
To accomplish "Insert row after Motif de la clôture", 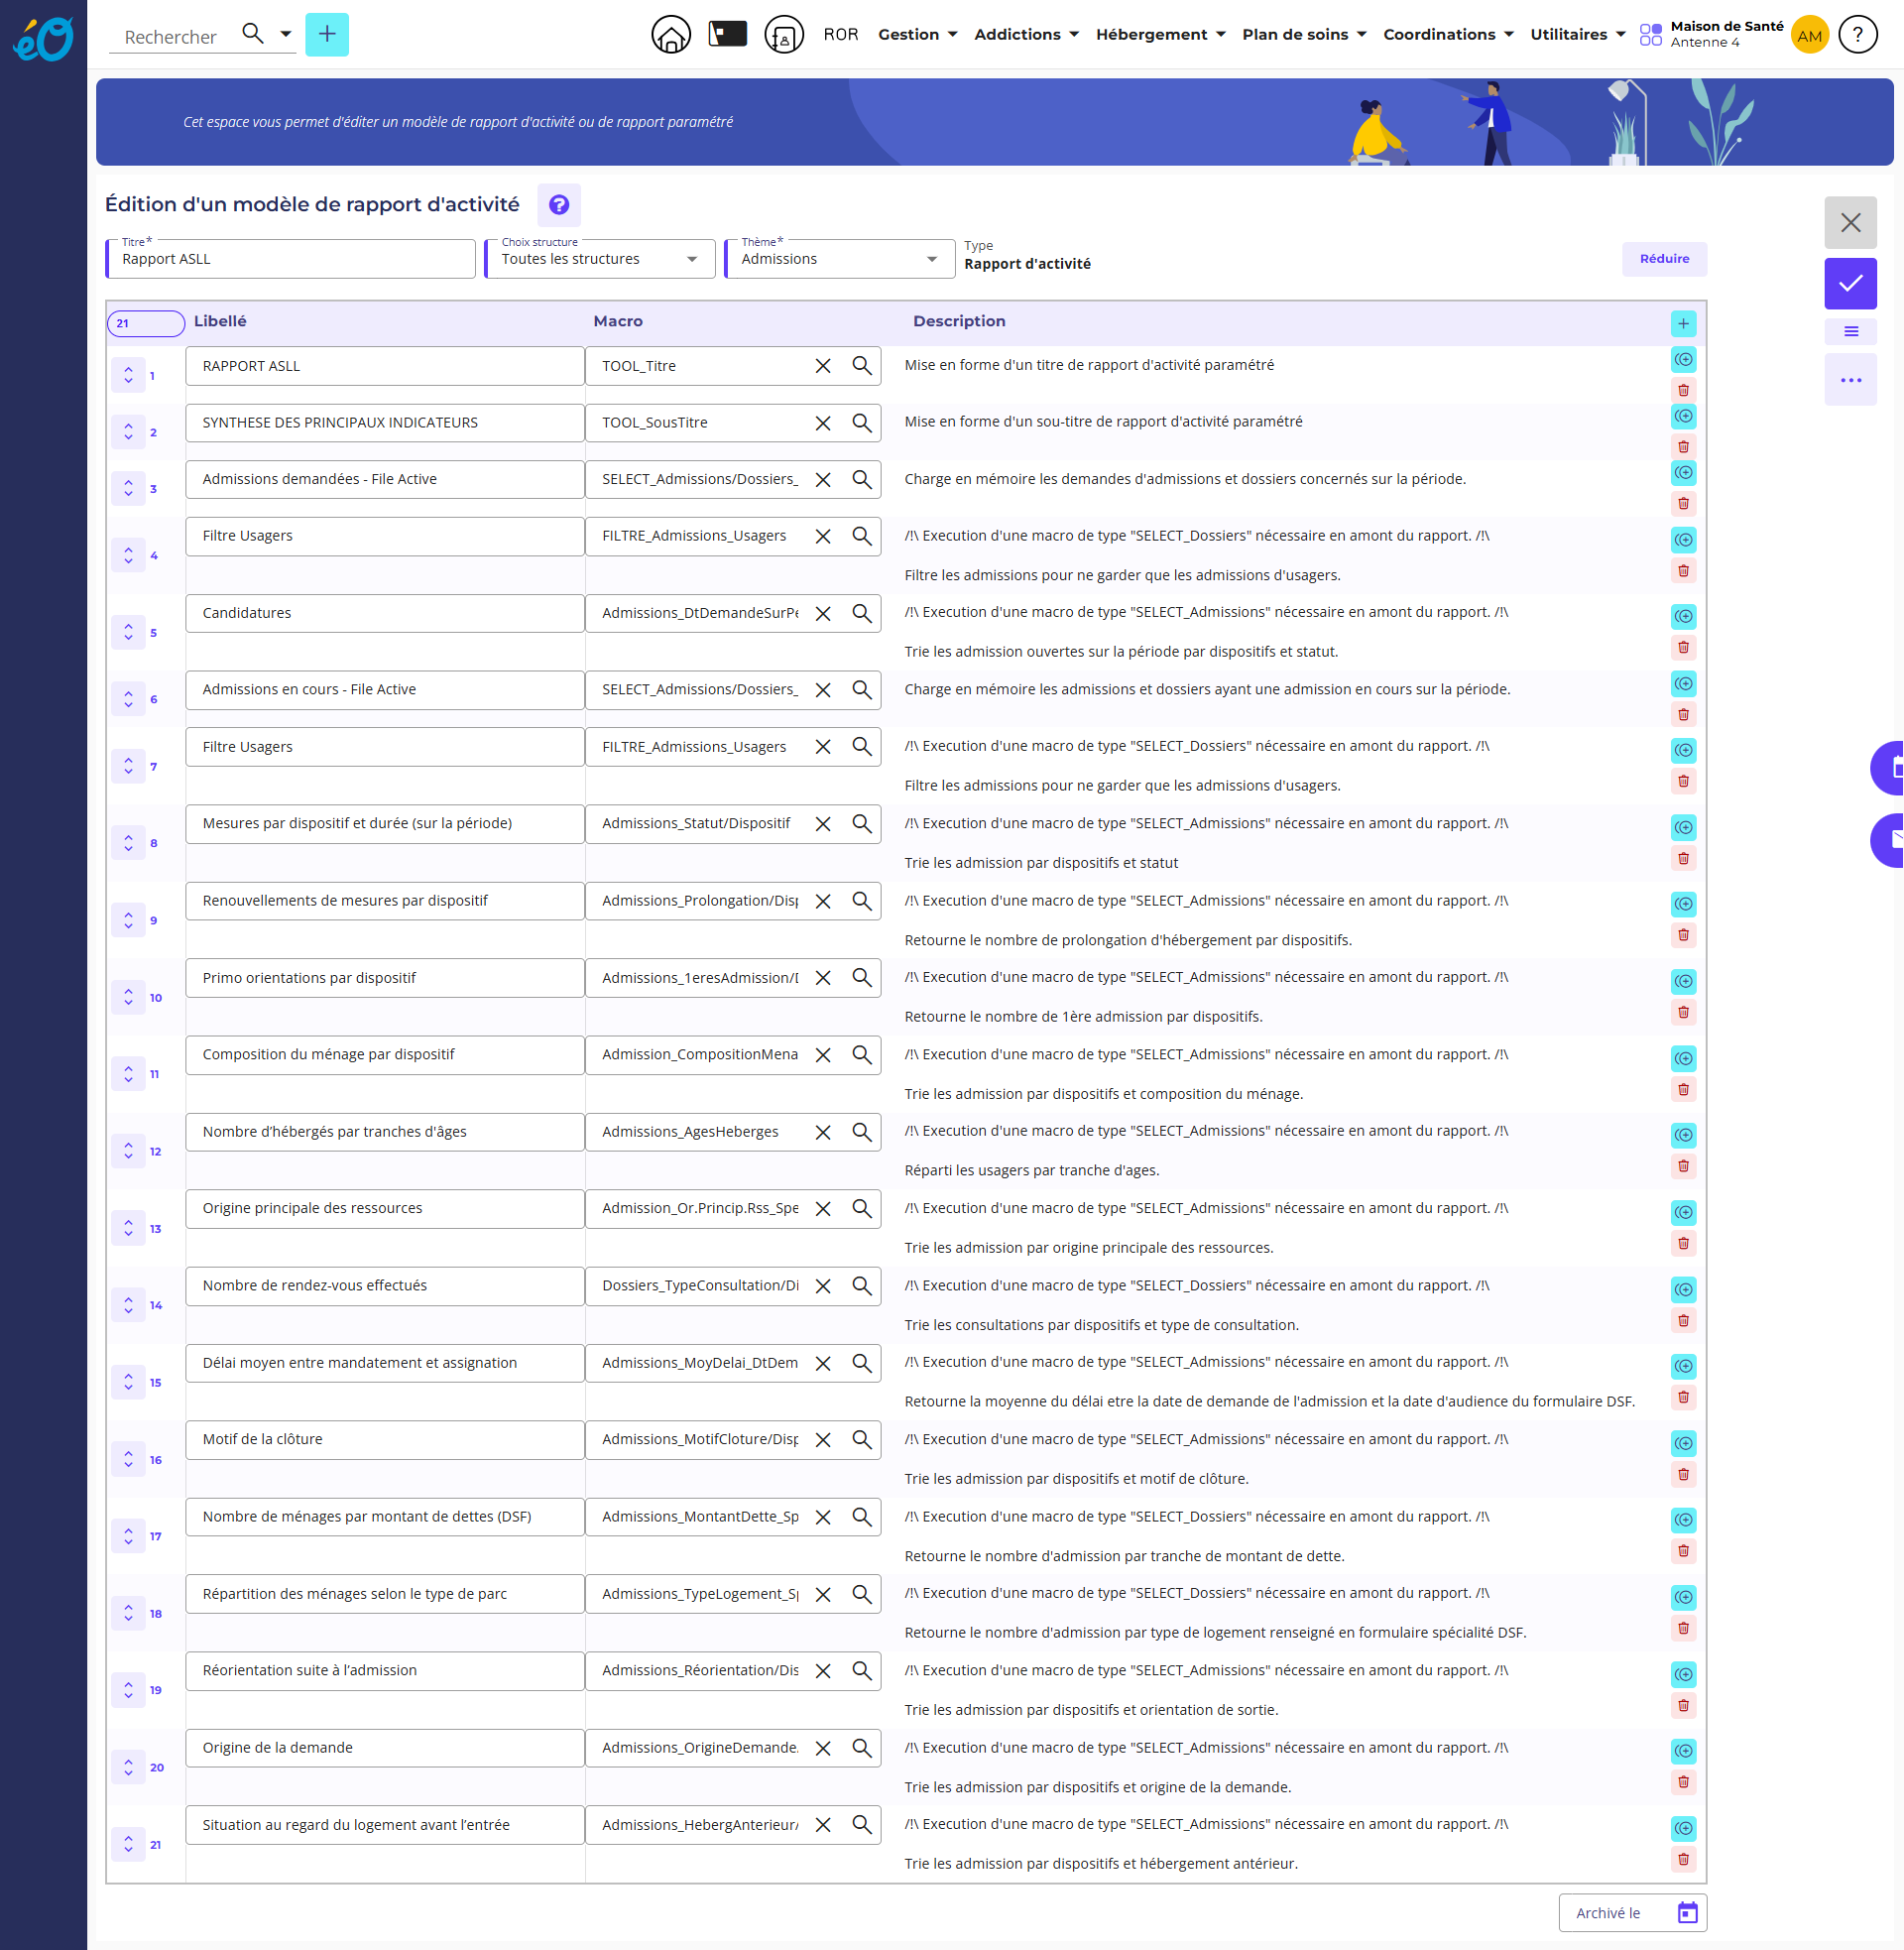I will point(1683,1443).
